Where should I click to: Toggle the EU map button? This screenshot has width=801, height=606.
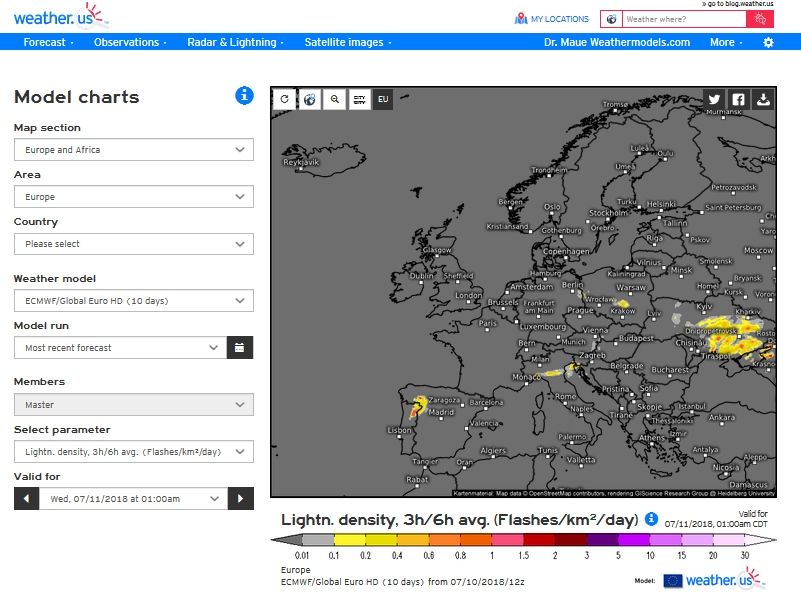pos(383,99)
